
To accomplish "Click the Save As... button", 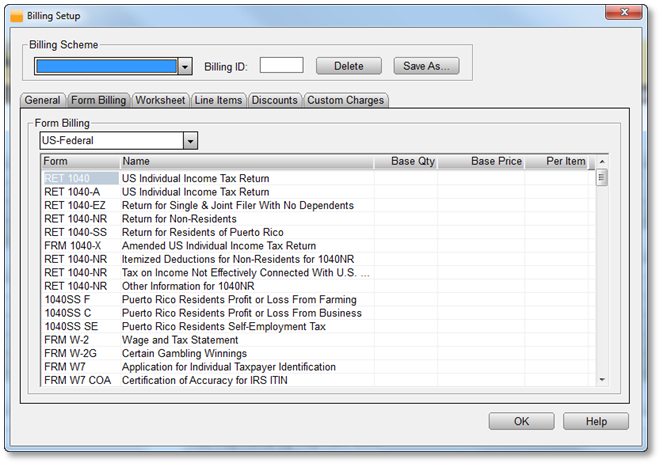I will coord(426,66).
